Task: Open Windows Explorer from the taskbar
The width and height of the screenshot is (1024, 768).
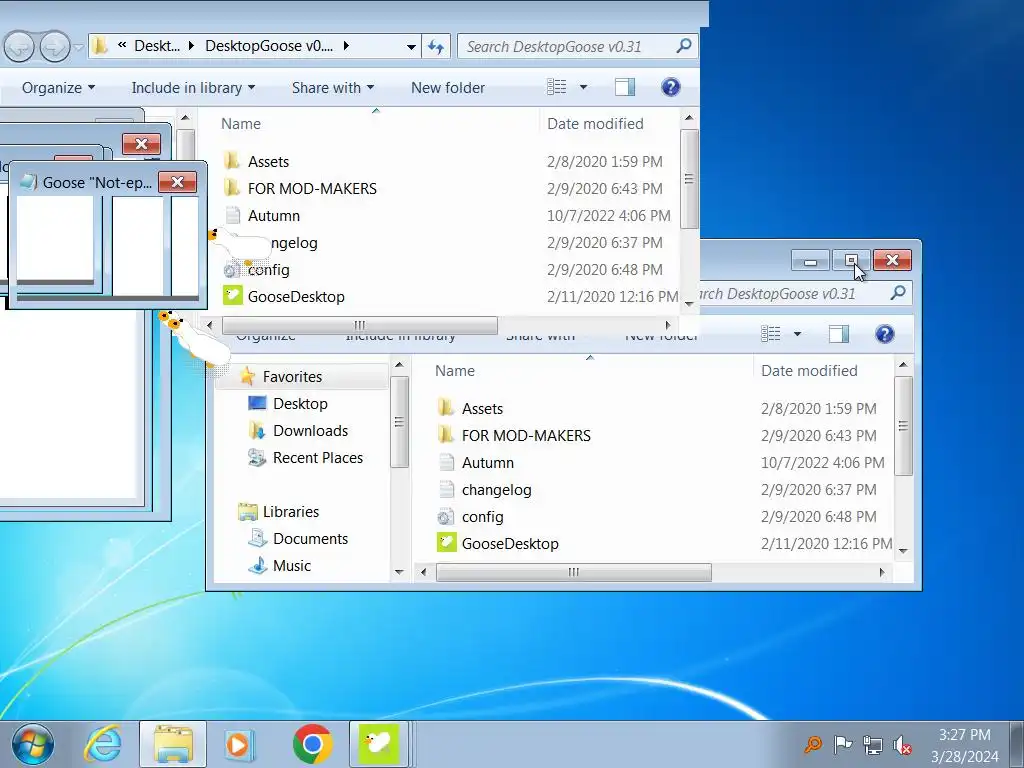Action: (172, 744)
